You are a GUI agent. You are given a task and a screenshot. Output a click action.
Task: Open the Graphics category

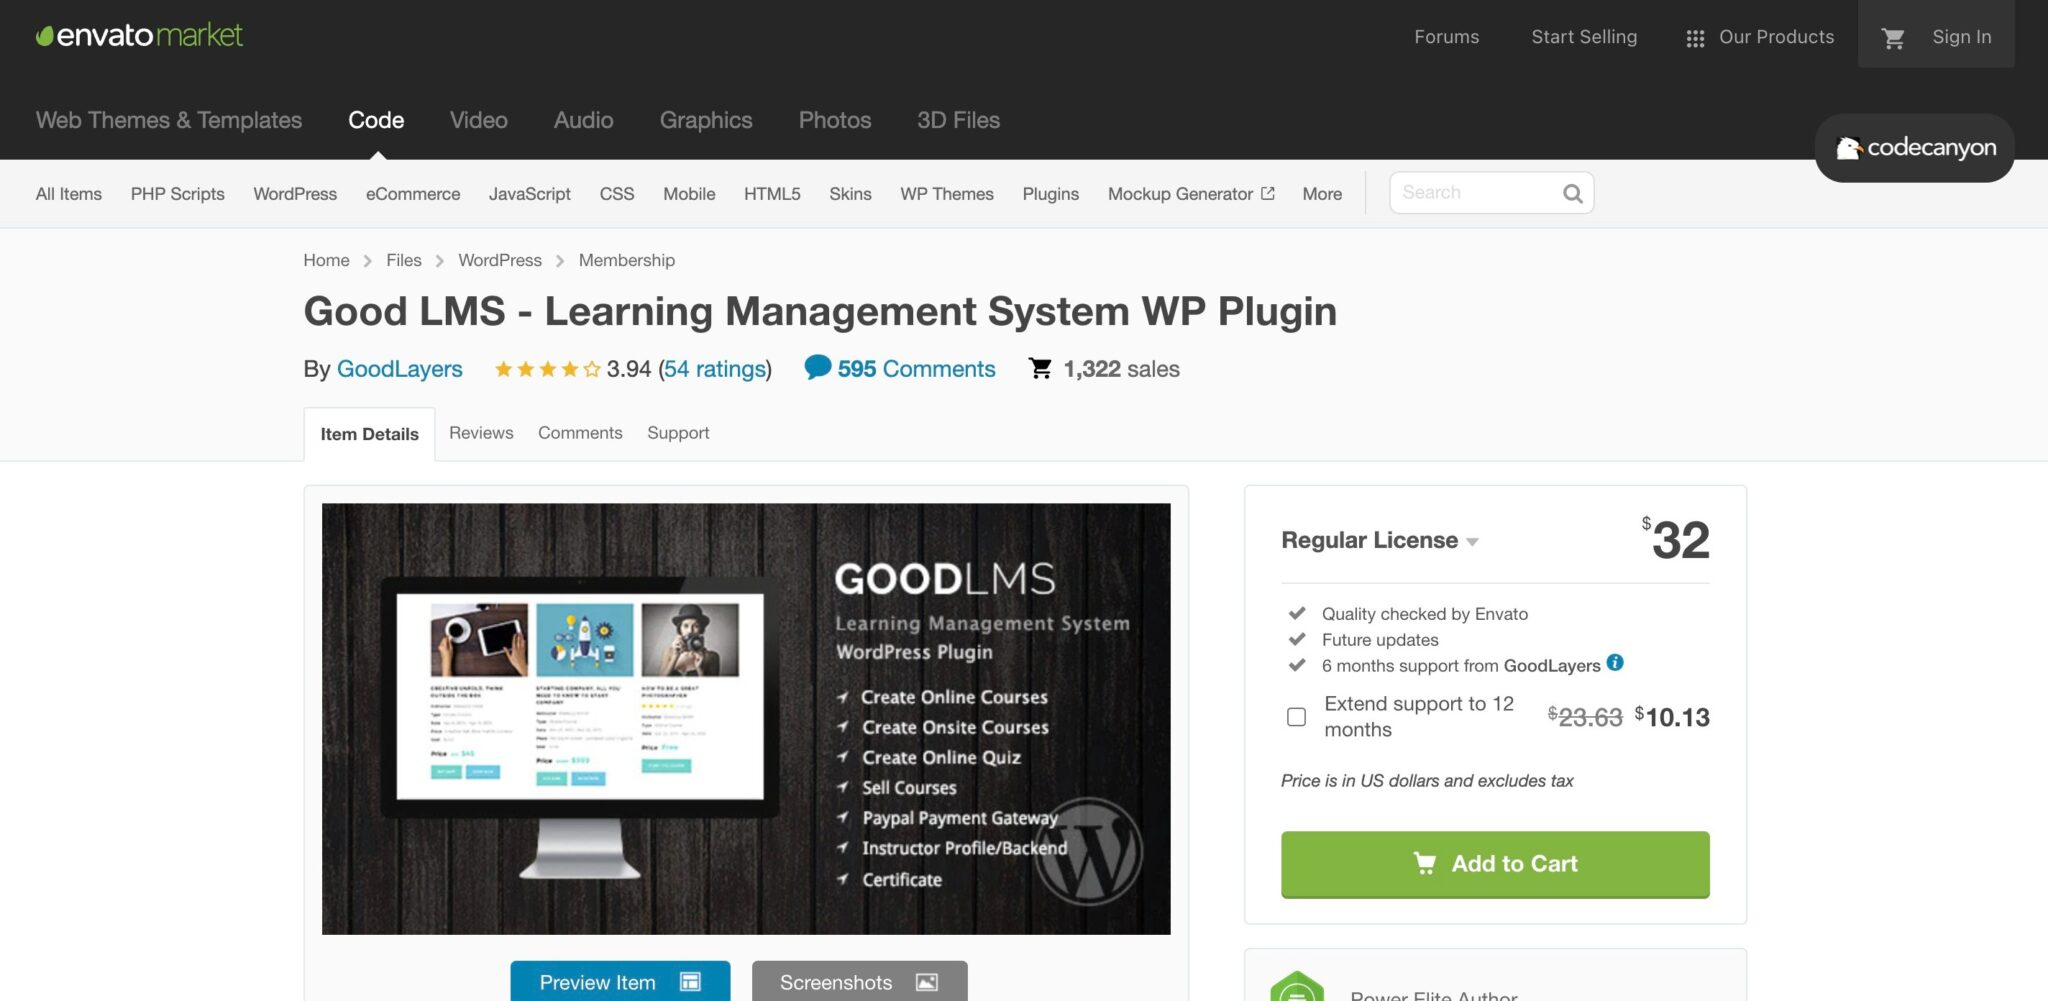[x=706, y=120]
